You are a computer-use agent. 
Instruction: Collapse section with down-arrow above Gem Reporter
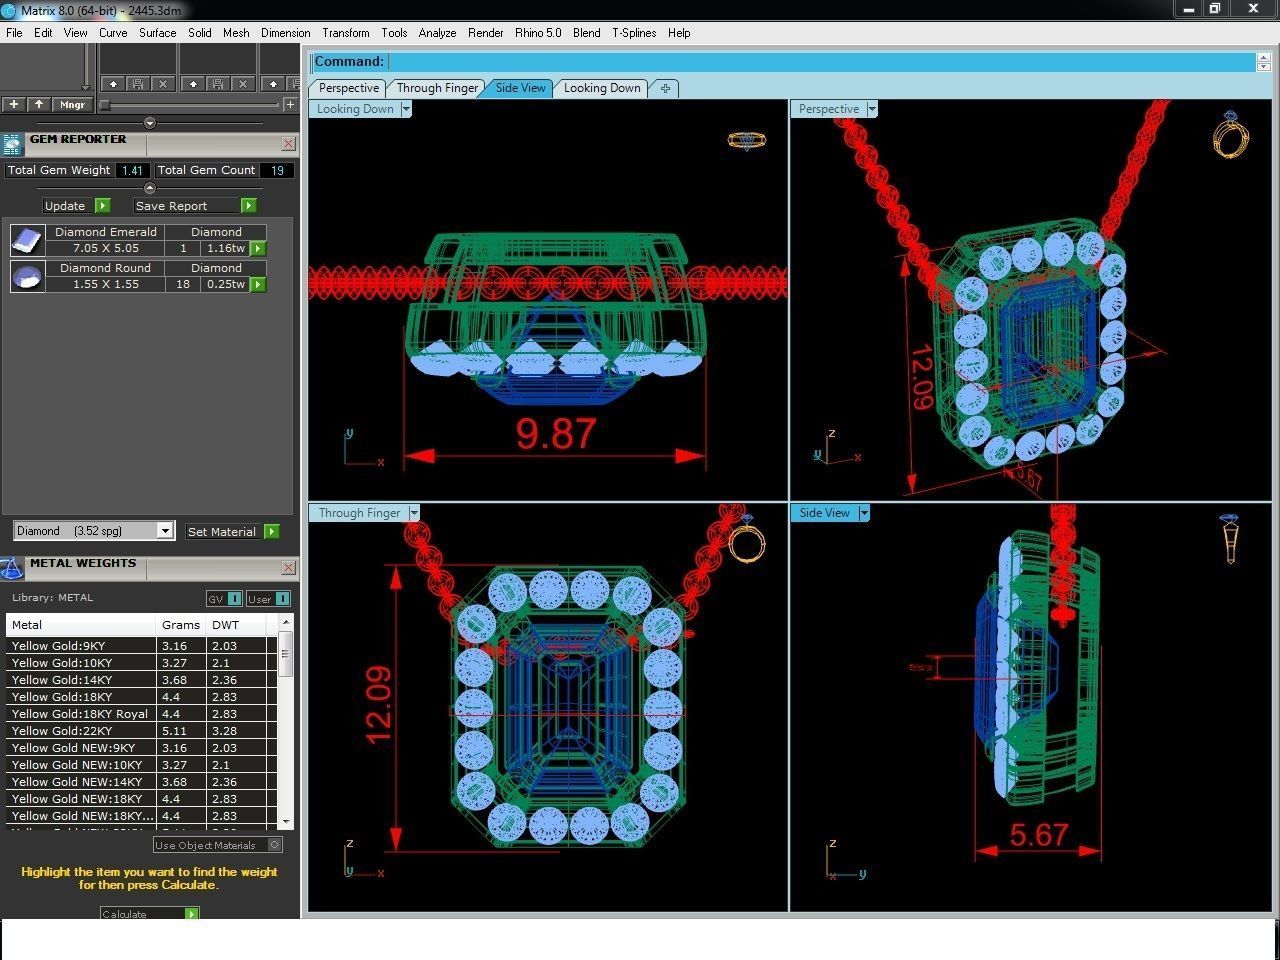click(150, 123)
